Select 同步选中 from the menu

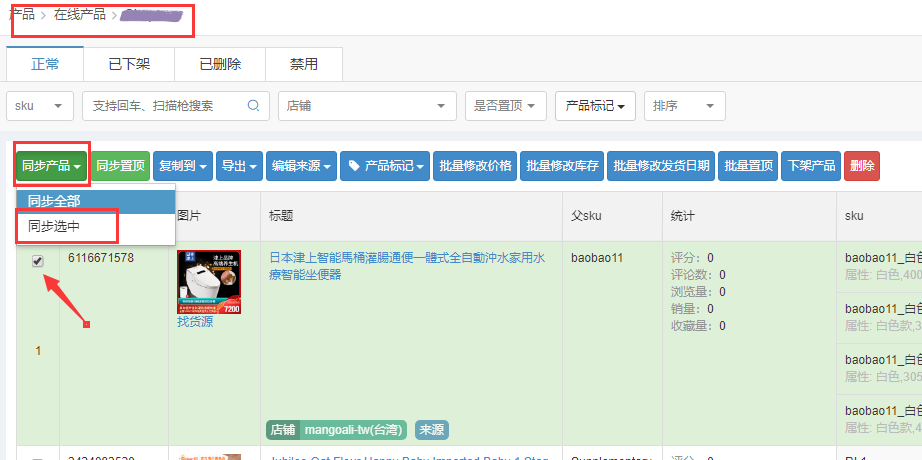[x=54, y=227]
